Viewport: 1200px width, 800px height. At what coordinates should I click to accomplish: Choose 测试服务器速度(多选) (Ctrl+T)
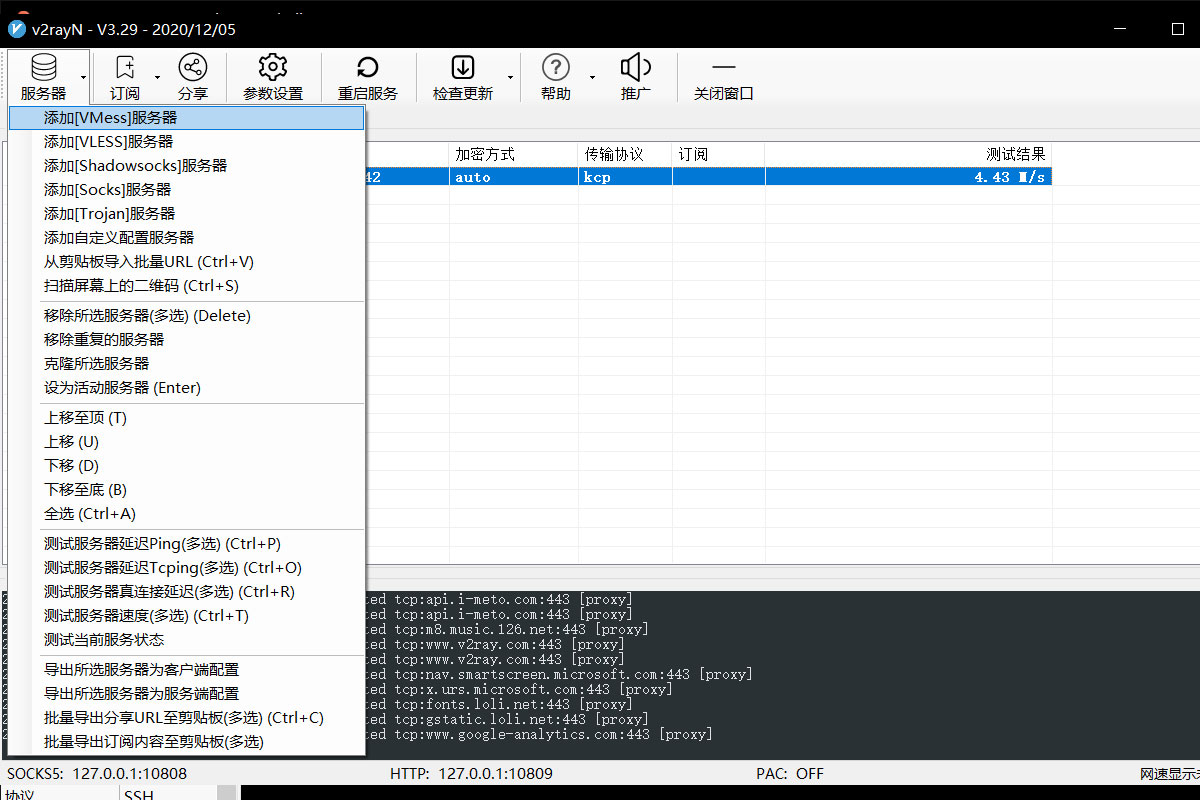pos(186,616)
